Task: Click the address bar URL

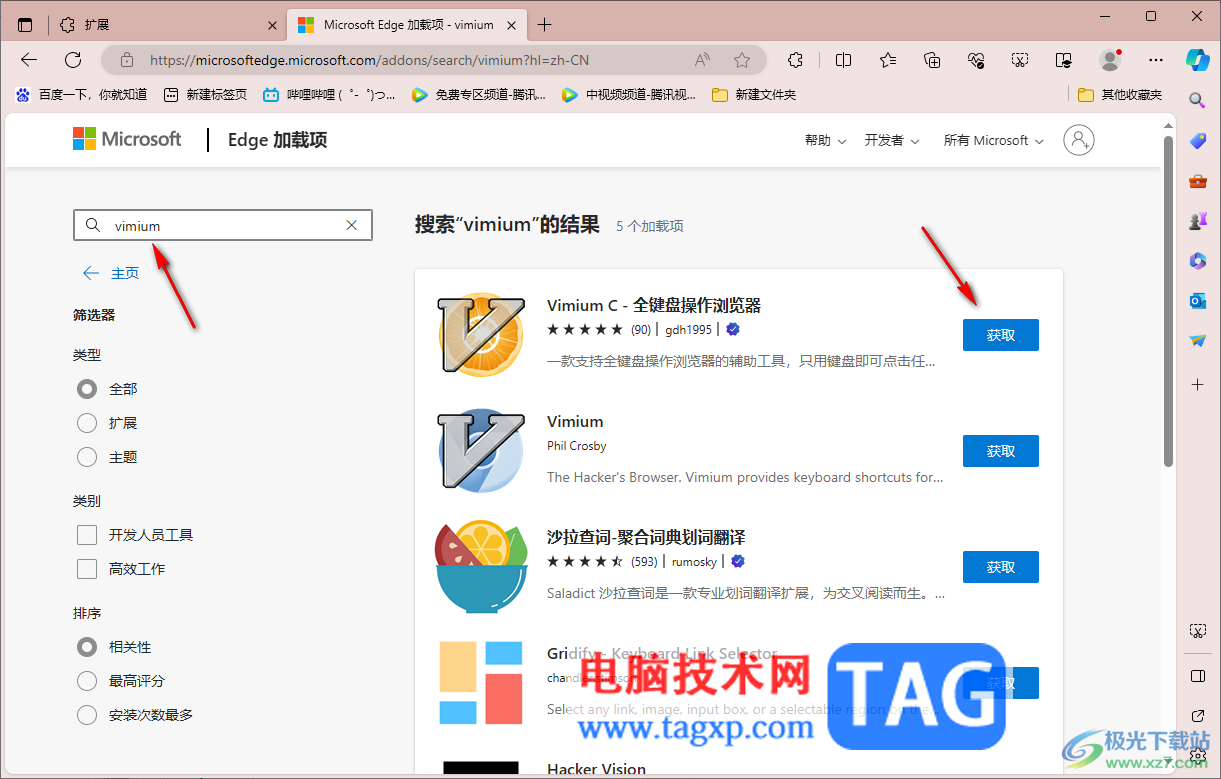Action: coord(369,60)
